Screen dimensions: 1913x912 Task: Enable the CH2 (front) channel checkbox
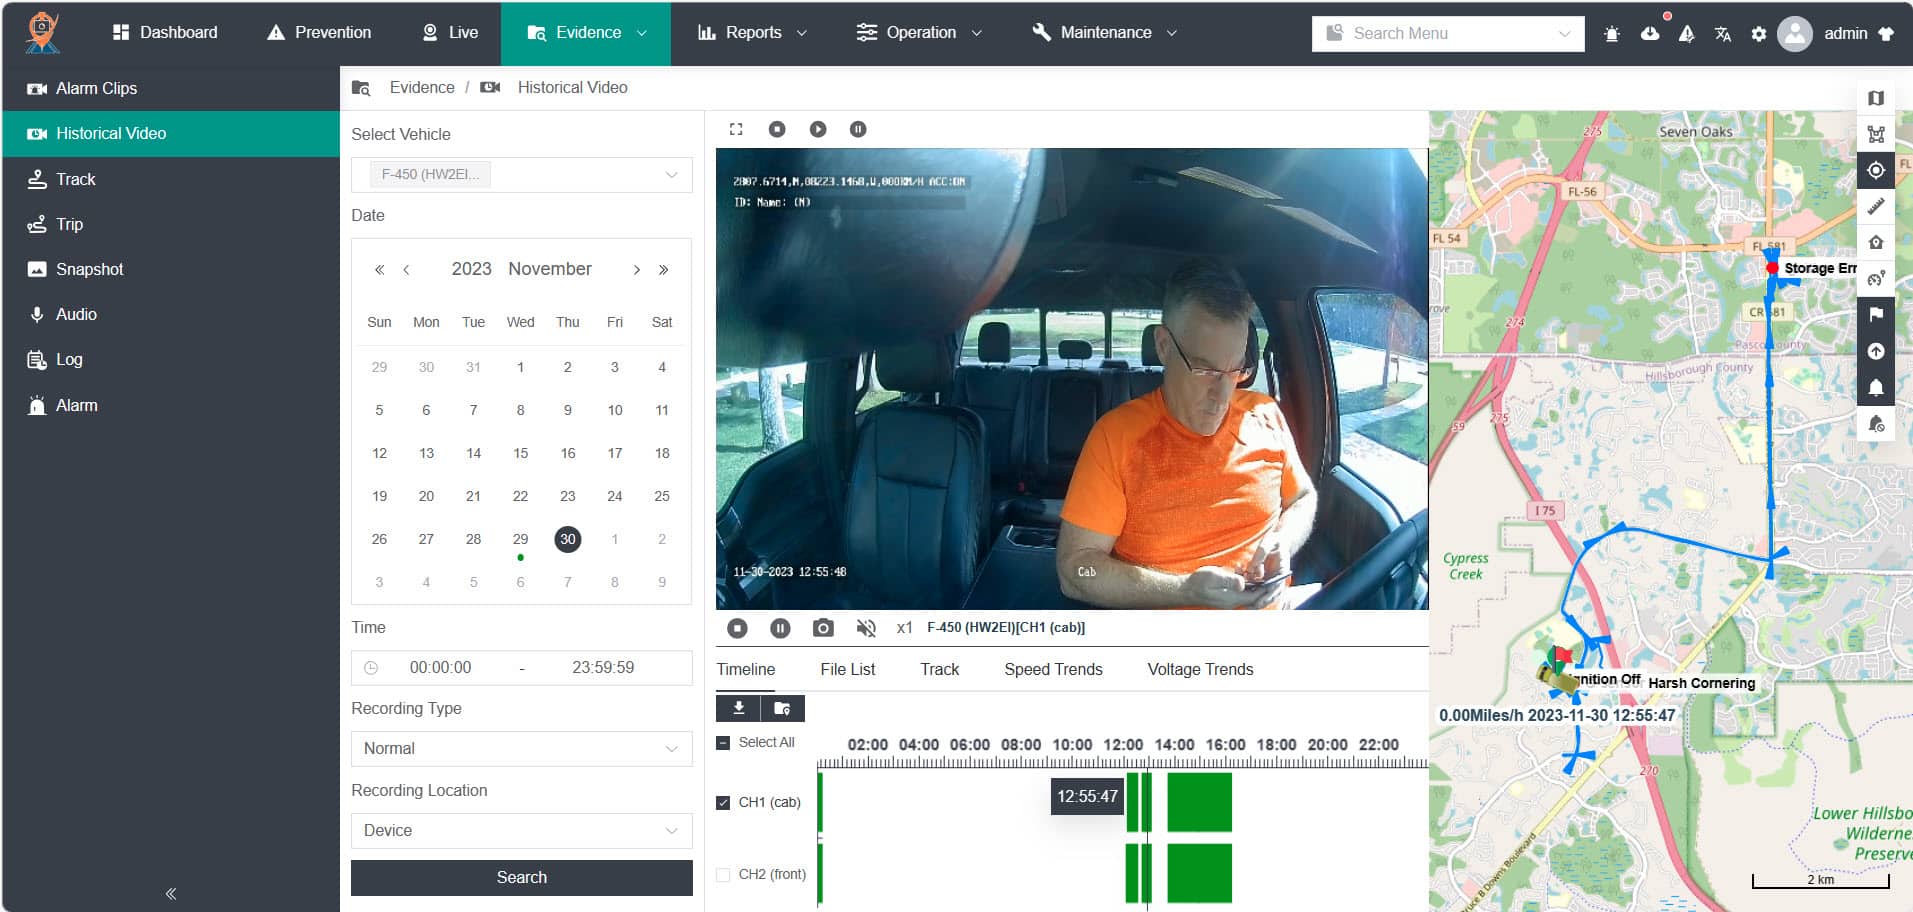(723, 874)
